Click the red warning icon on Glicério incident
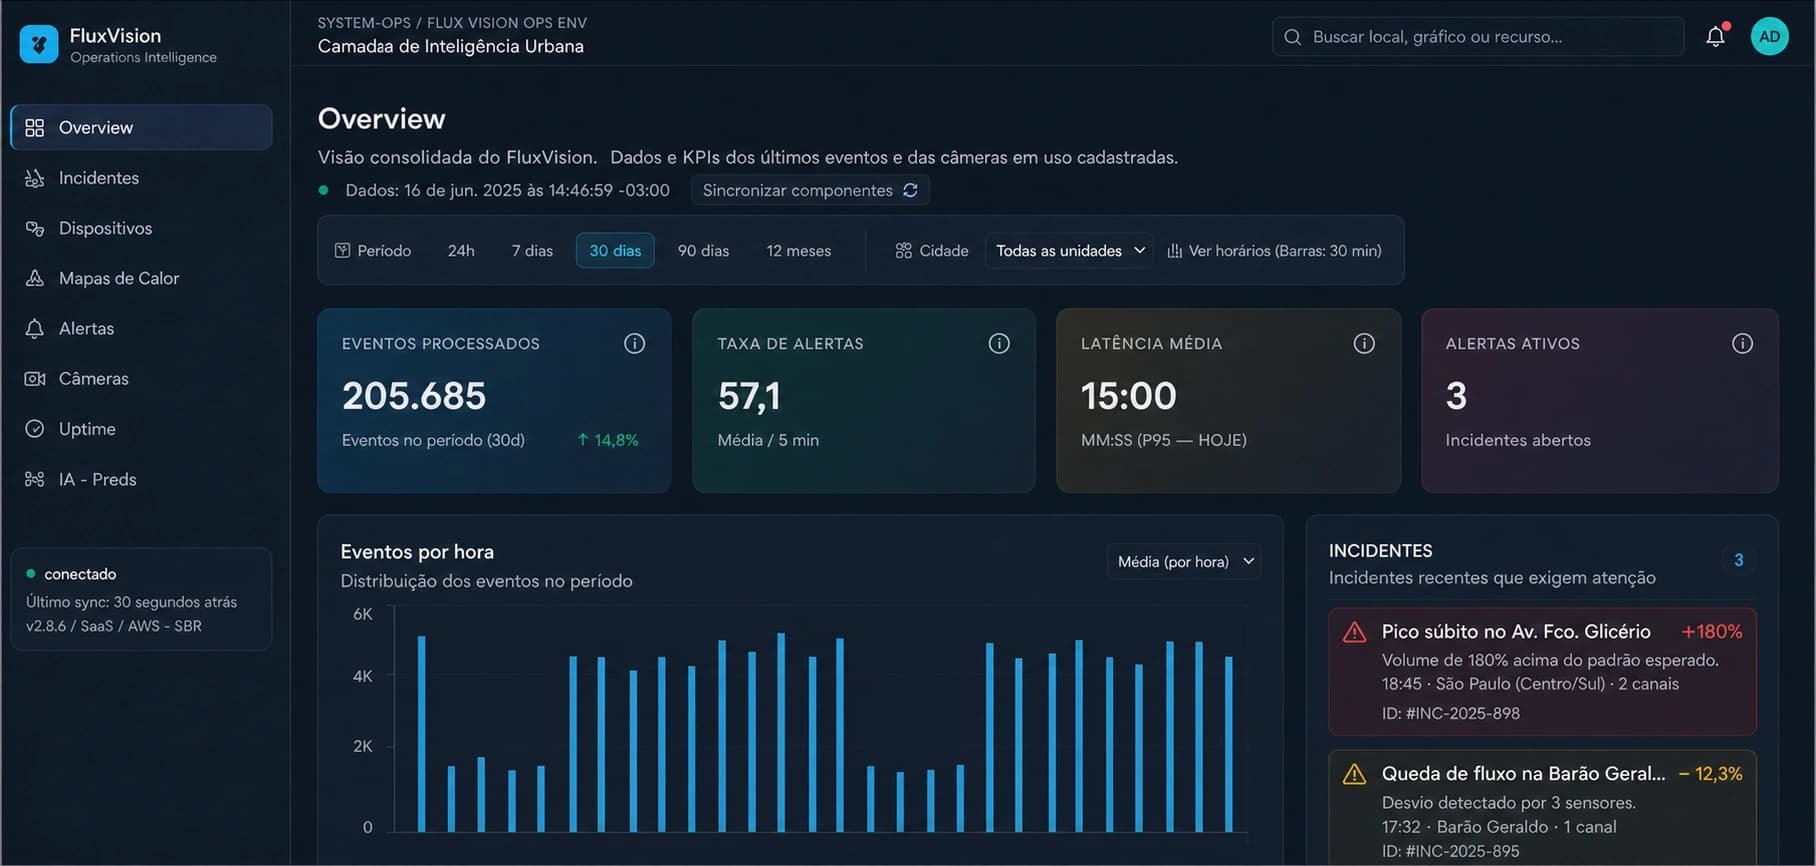The height and width of the screenshot is (866, 1816). (x=1354, y=632)
